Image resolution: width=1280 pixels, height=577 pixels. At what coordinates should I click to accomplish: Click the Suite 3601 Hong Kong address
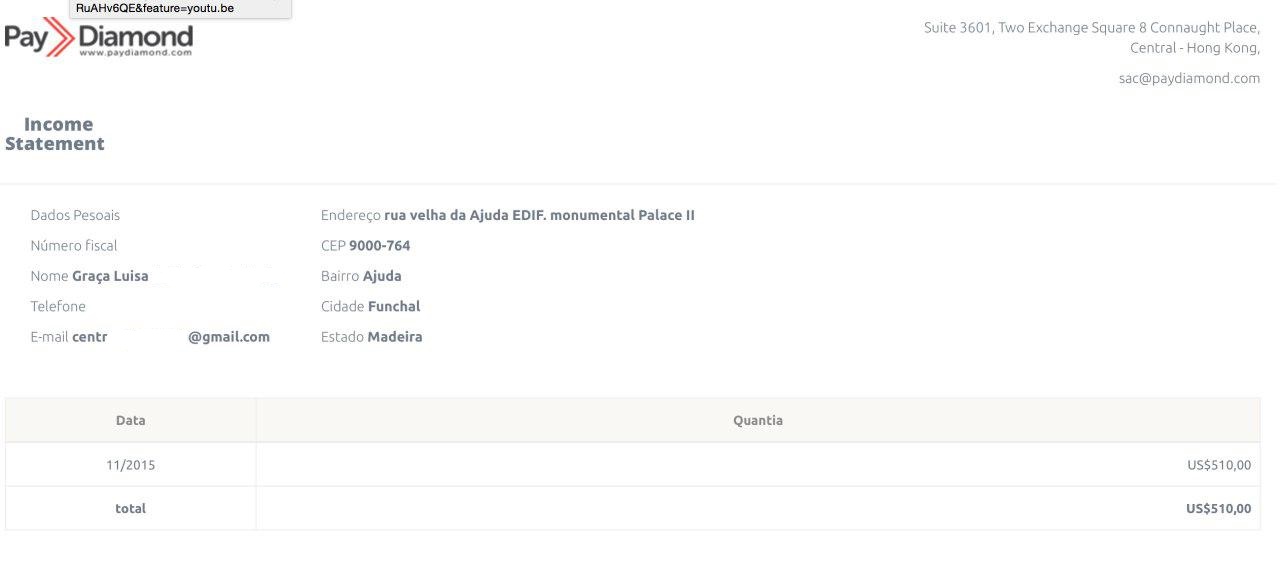pos(1091,37)
